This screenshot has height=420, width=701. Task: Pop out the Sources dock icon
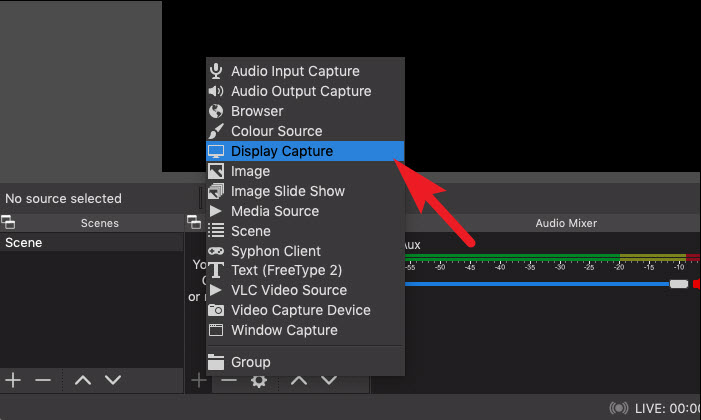(x=194, y=222)
